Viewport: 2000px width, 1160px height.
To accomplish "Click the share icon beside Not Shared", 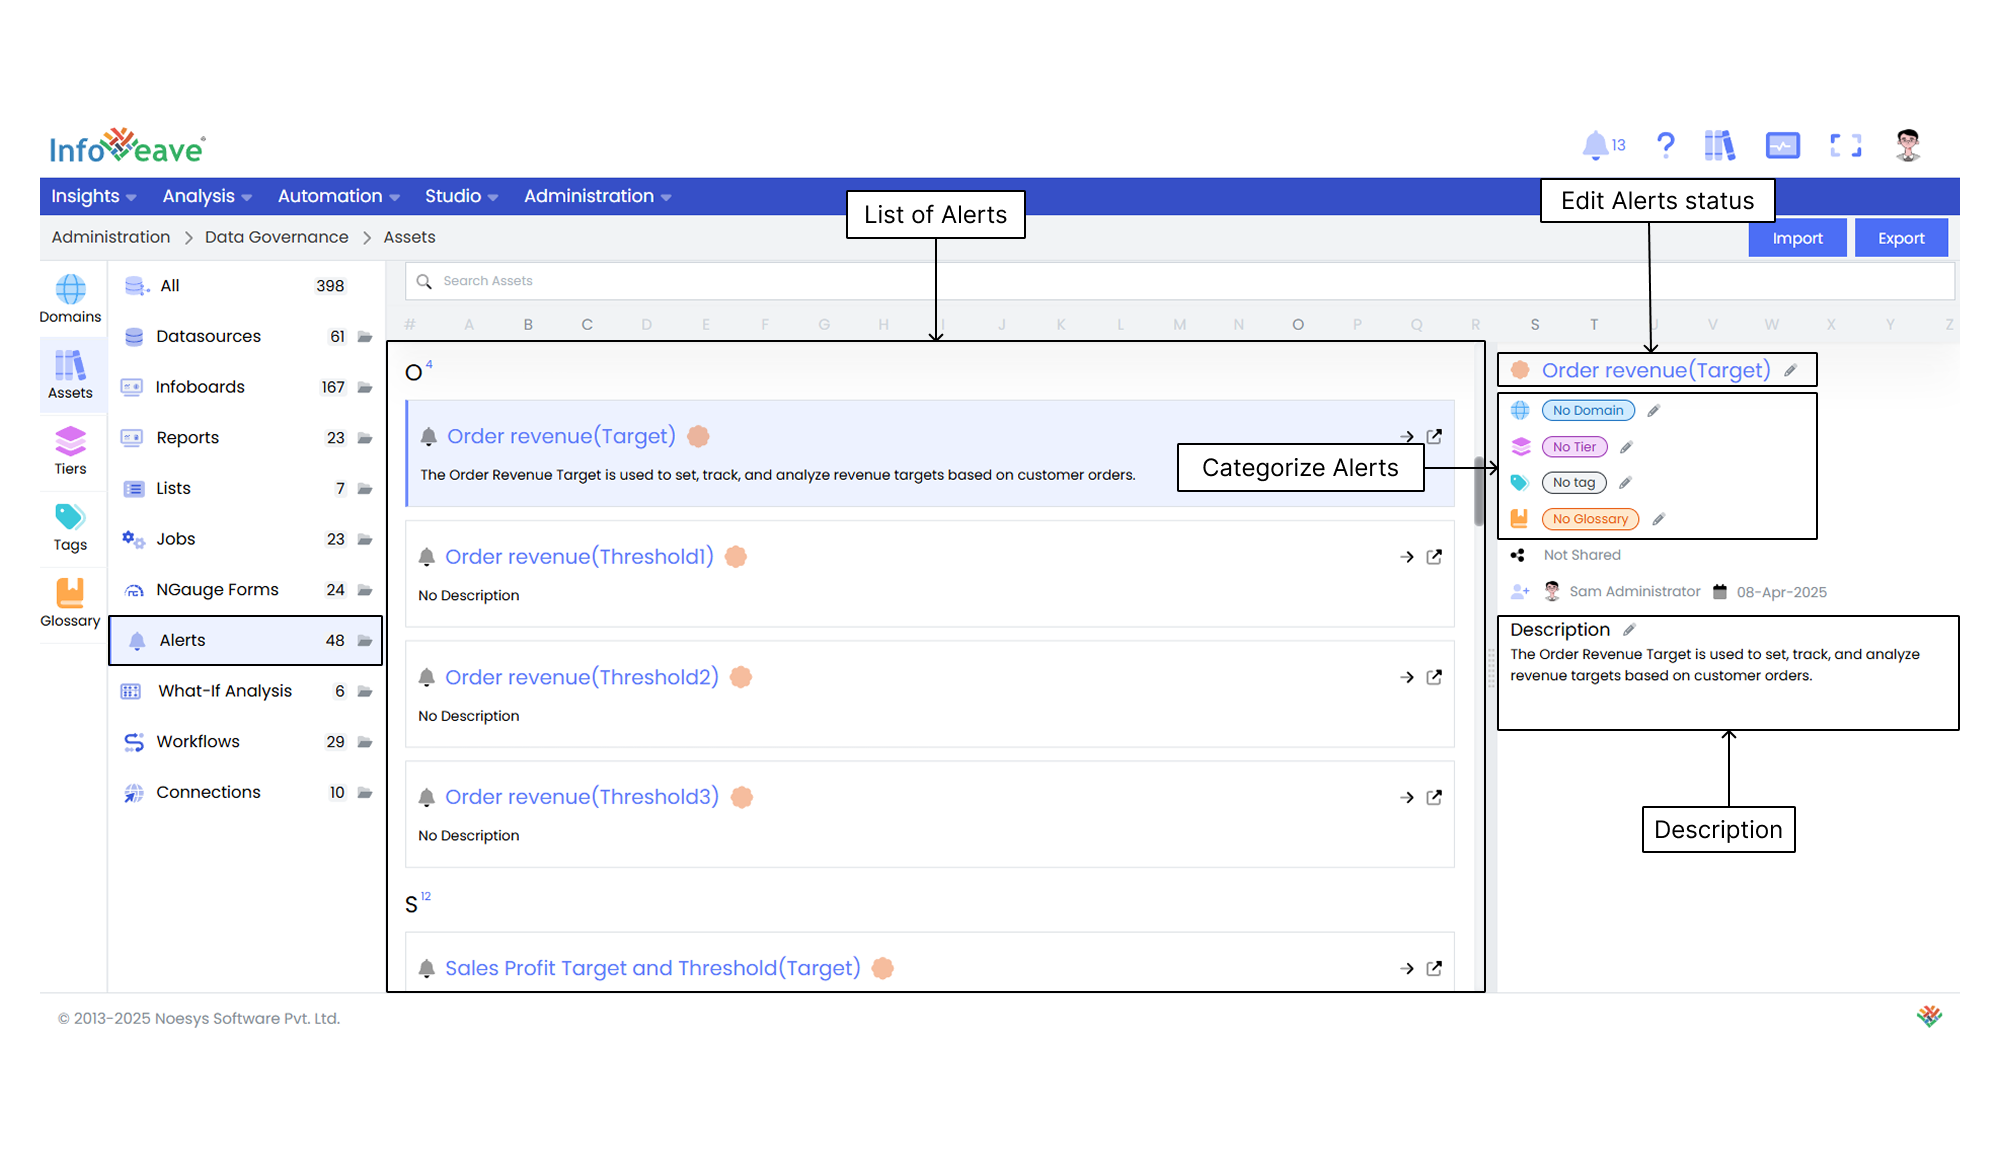I will (1518, 555).
